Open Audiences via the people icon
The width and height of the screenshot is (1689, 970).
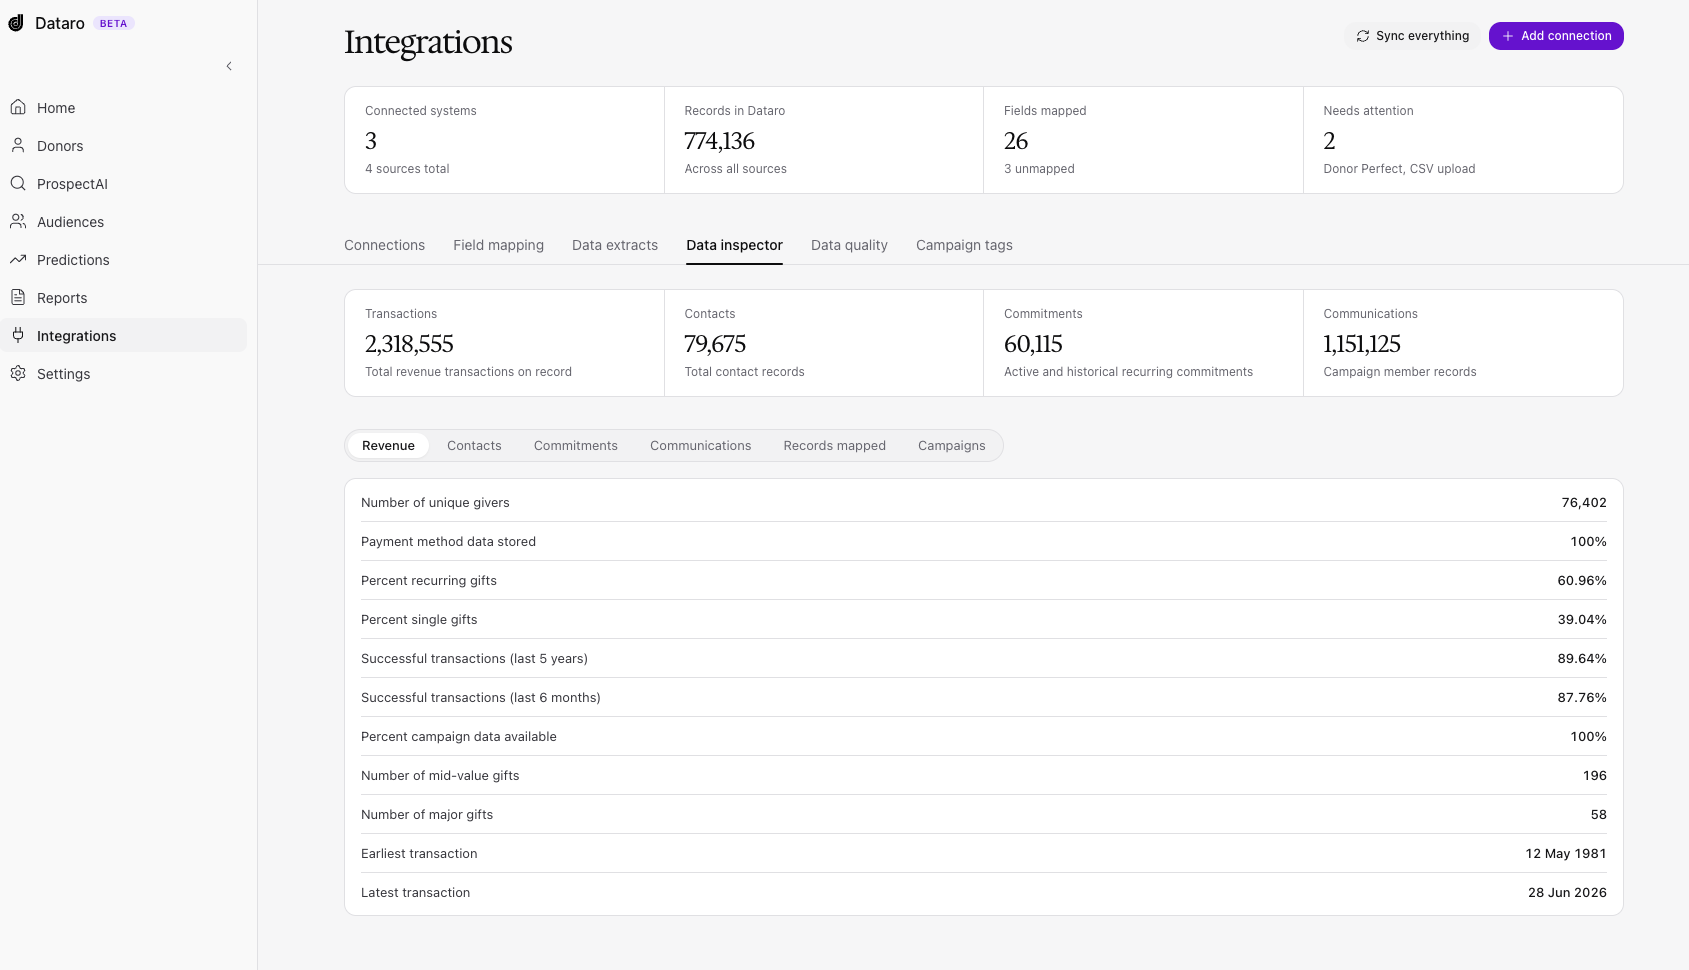(x=18, y=221)
